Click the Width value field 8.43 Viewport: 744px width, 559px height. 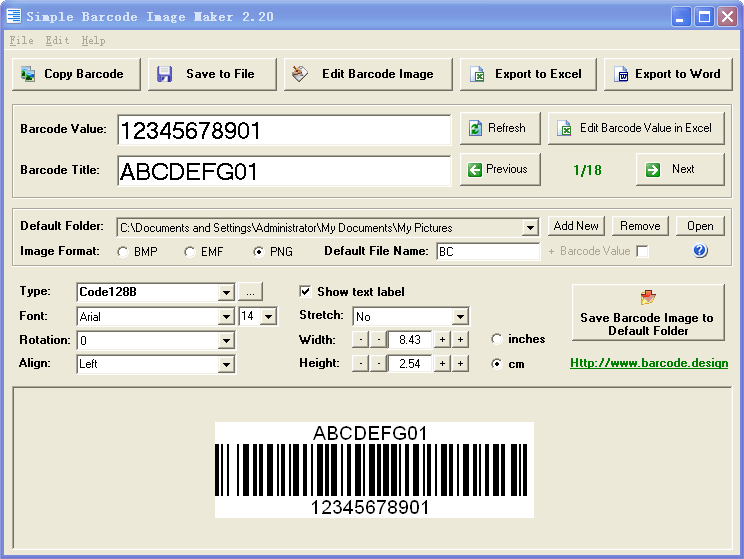410,339
